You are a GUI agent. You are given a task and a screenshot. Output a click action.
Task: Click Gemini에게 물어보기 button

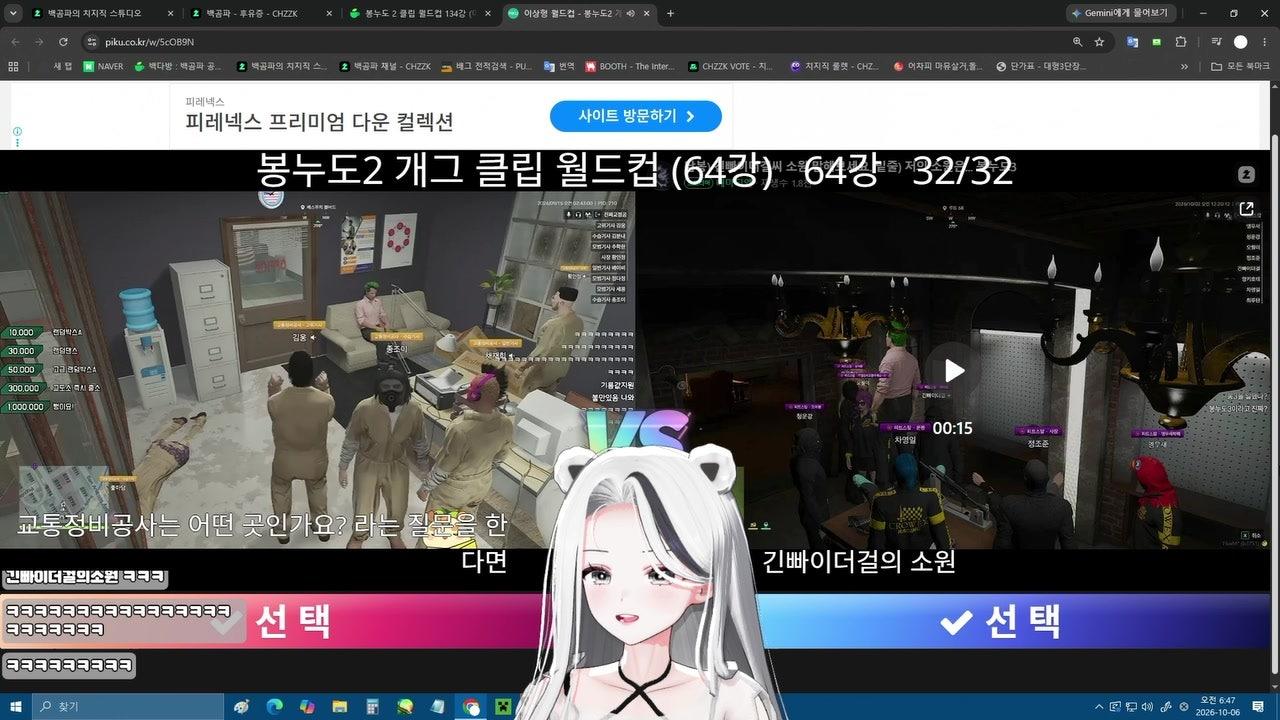[1121, 13]
